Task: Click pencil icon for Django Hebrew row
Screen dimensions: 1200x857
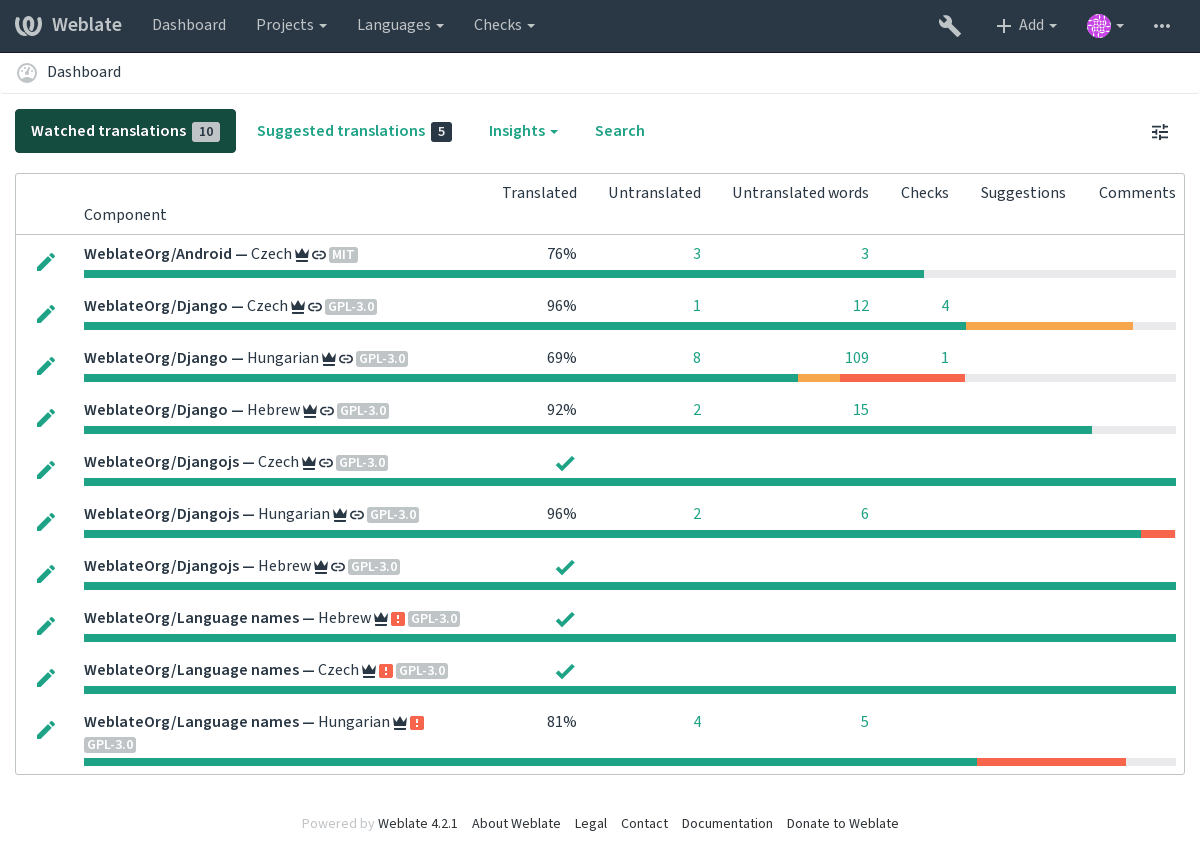Action: click(46, 418)
